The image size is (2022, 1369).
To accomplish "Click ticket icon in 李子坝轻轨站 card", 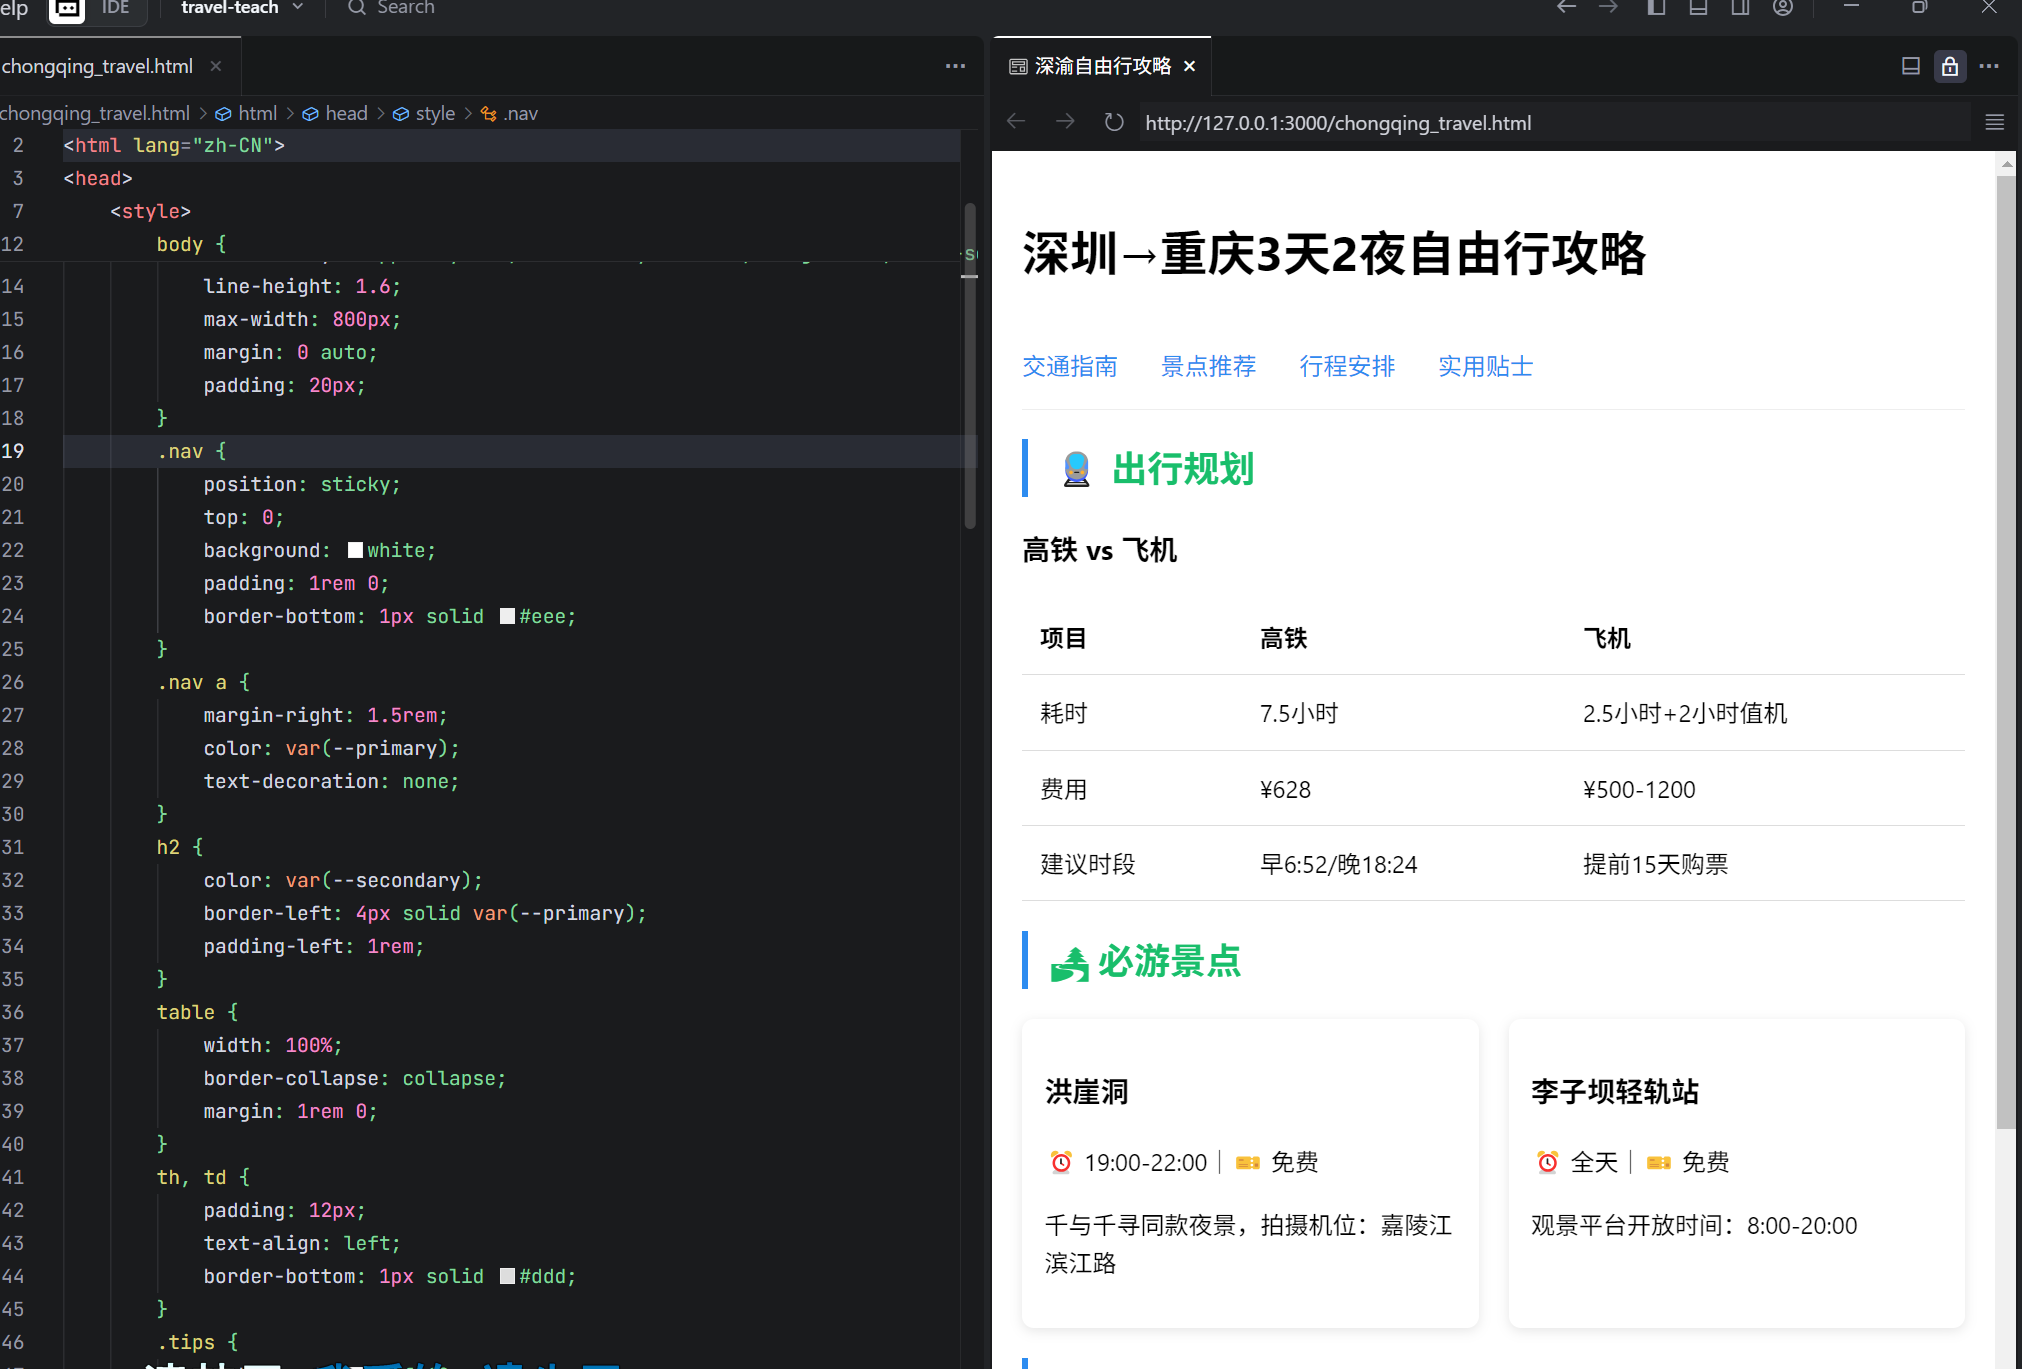I will [1658, 1162].
